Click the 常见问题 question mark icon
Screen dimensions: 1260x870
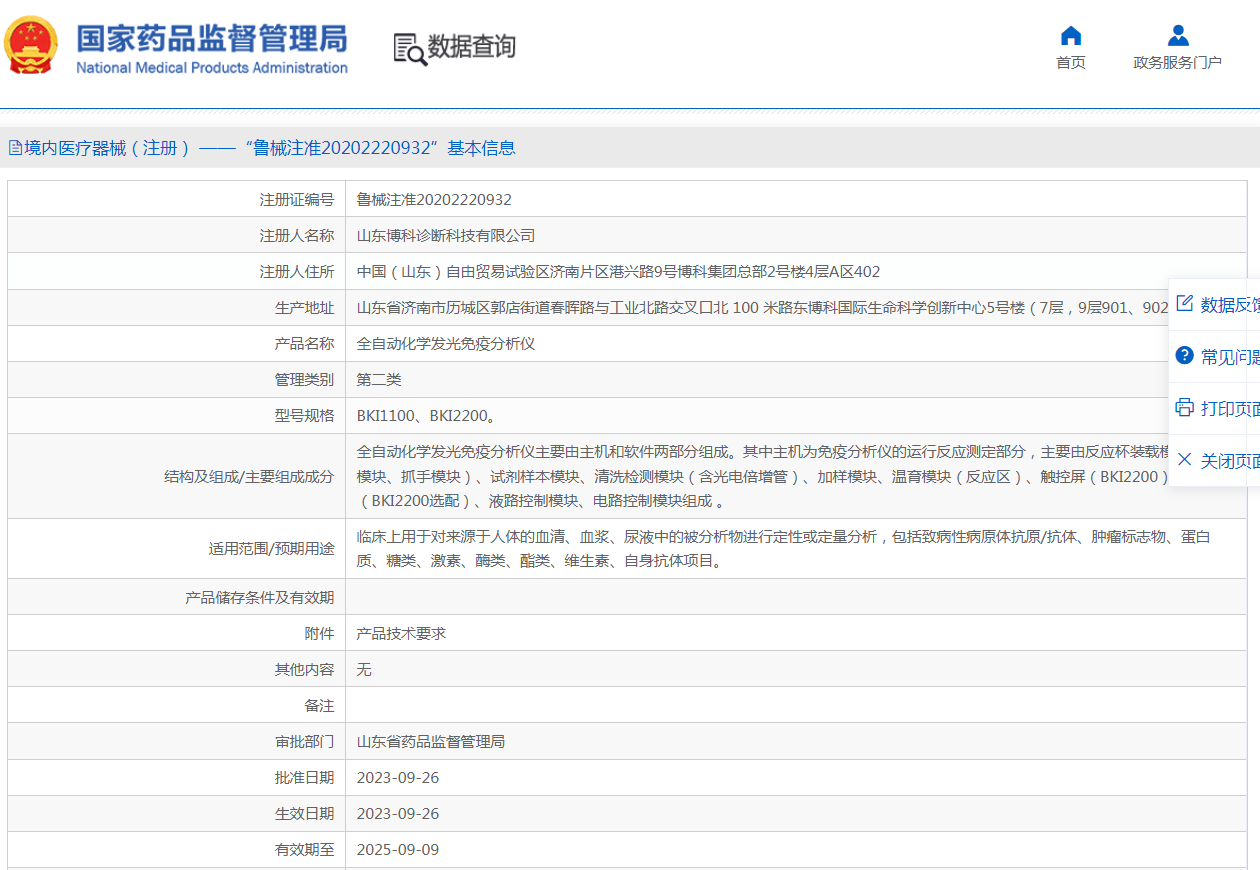tap(1185, 356)
